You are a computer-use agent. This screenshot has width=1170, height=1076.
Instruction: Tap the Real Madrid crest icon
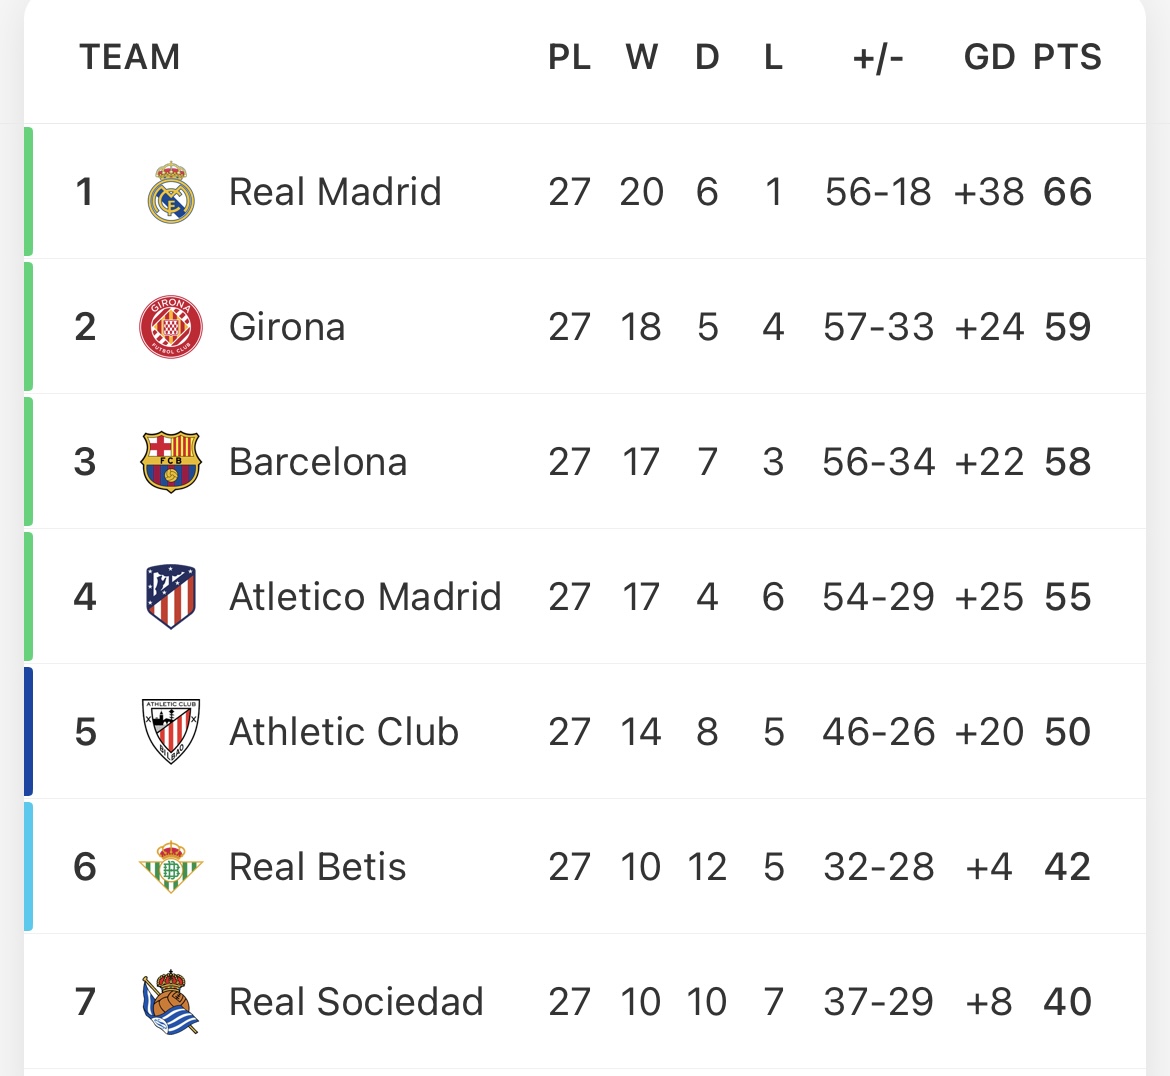pyautogui.click(x=171, y=192)
